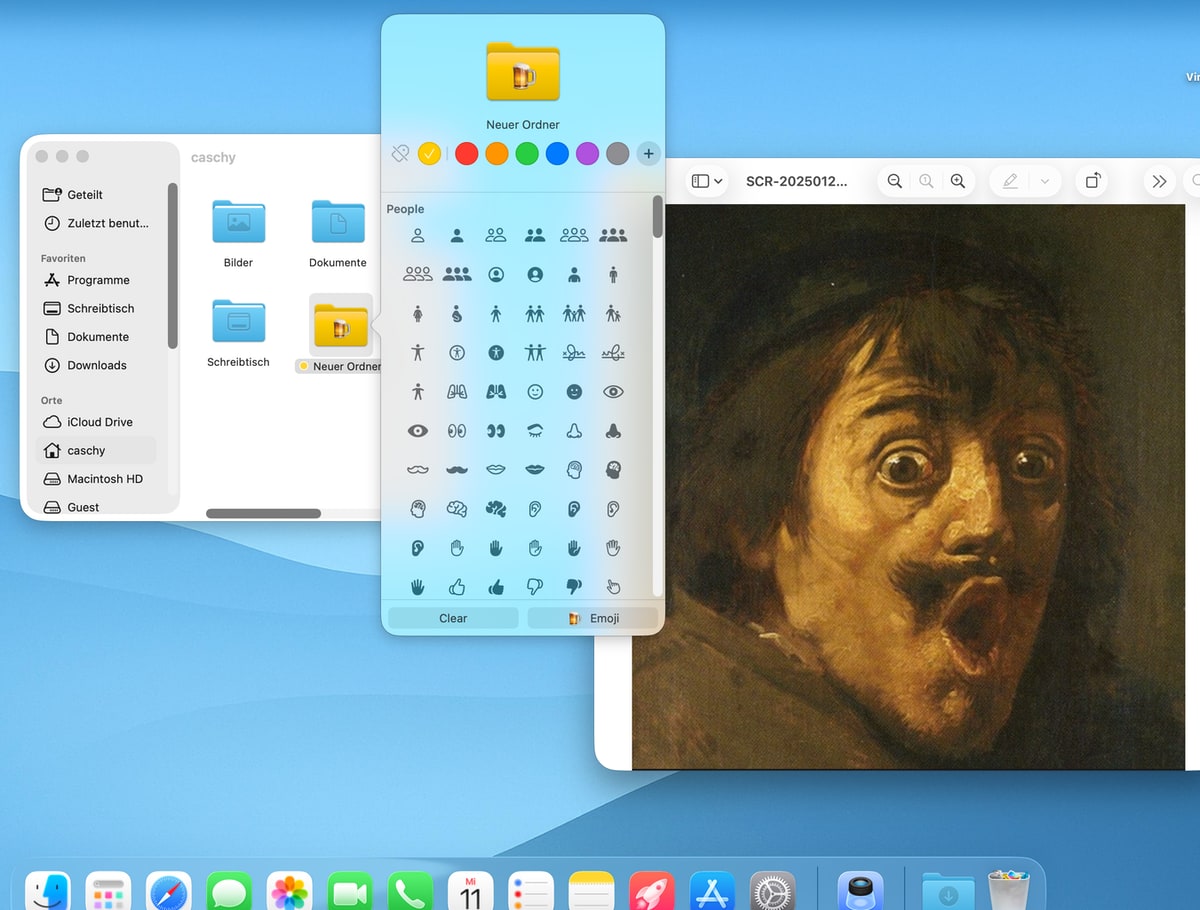Expand the Markup options chevron
This screenshot has height=910, width=1200.
[x=1045, y=181]
